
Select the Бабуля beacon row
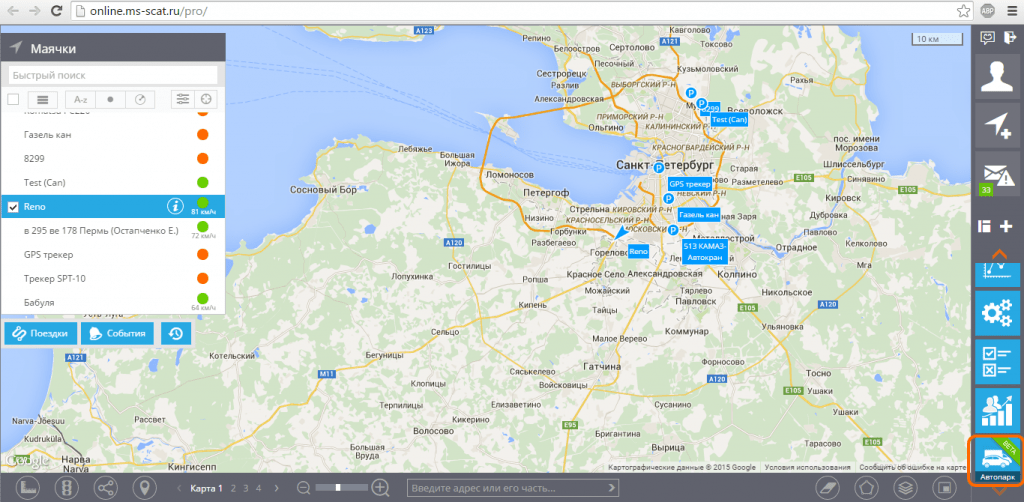point(113,303)
